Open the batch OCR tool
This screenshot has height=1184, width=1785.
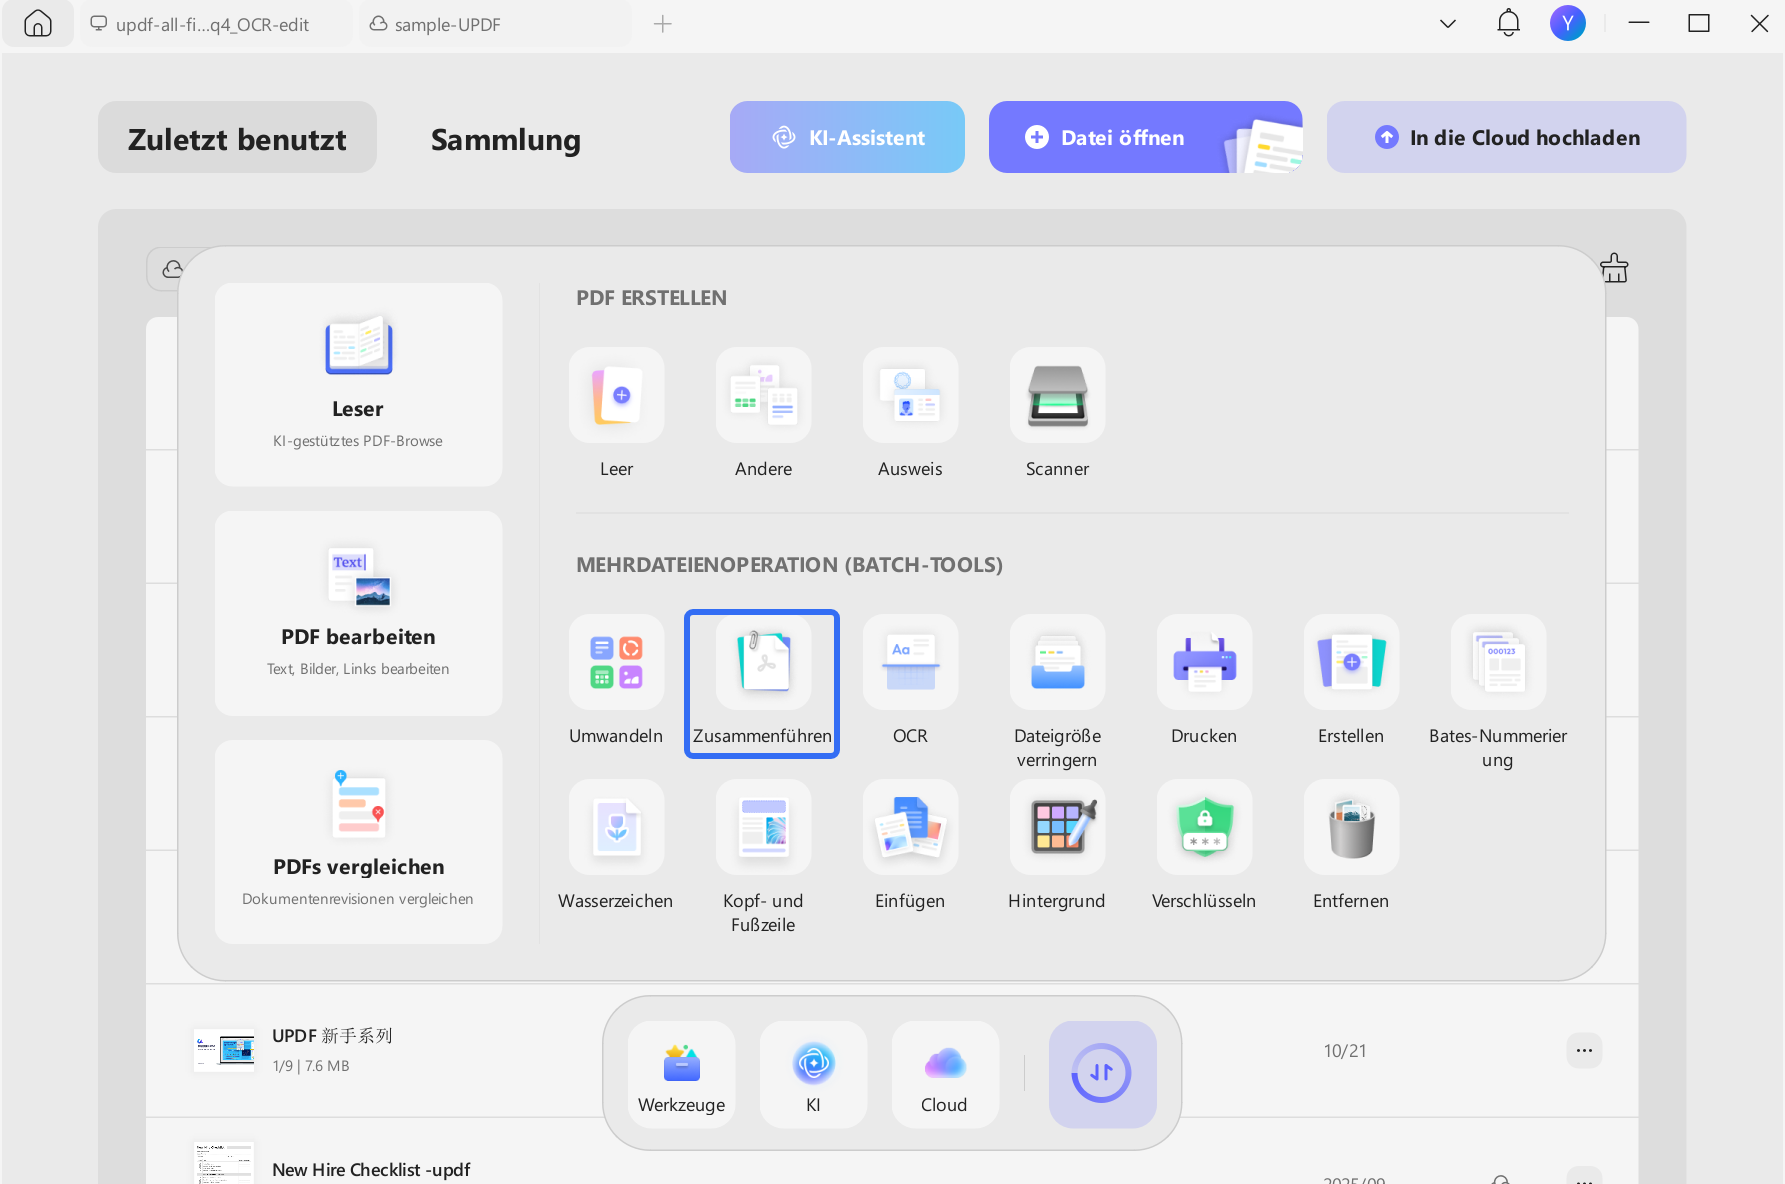click(910, 662)
